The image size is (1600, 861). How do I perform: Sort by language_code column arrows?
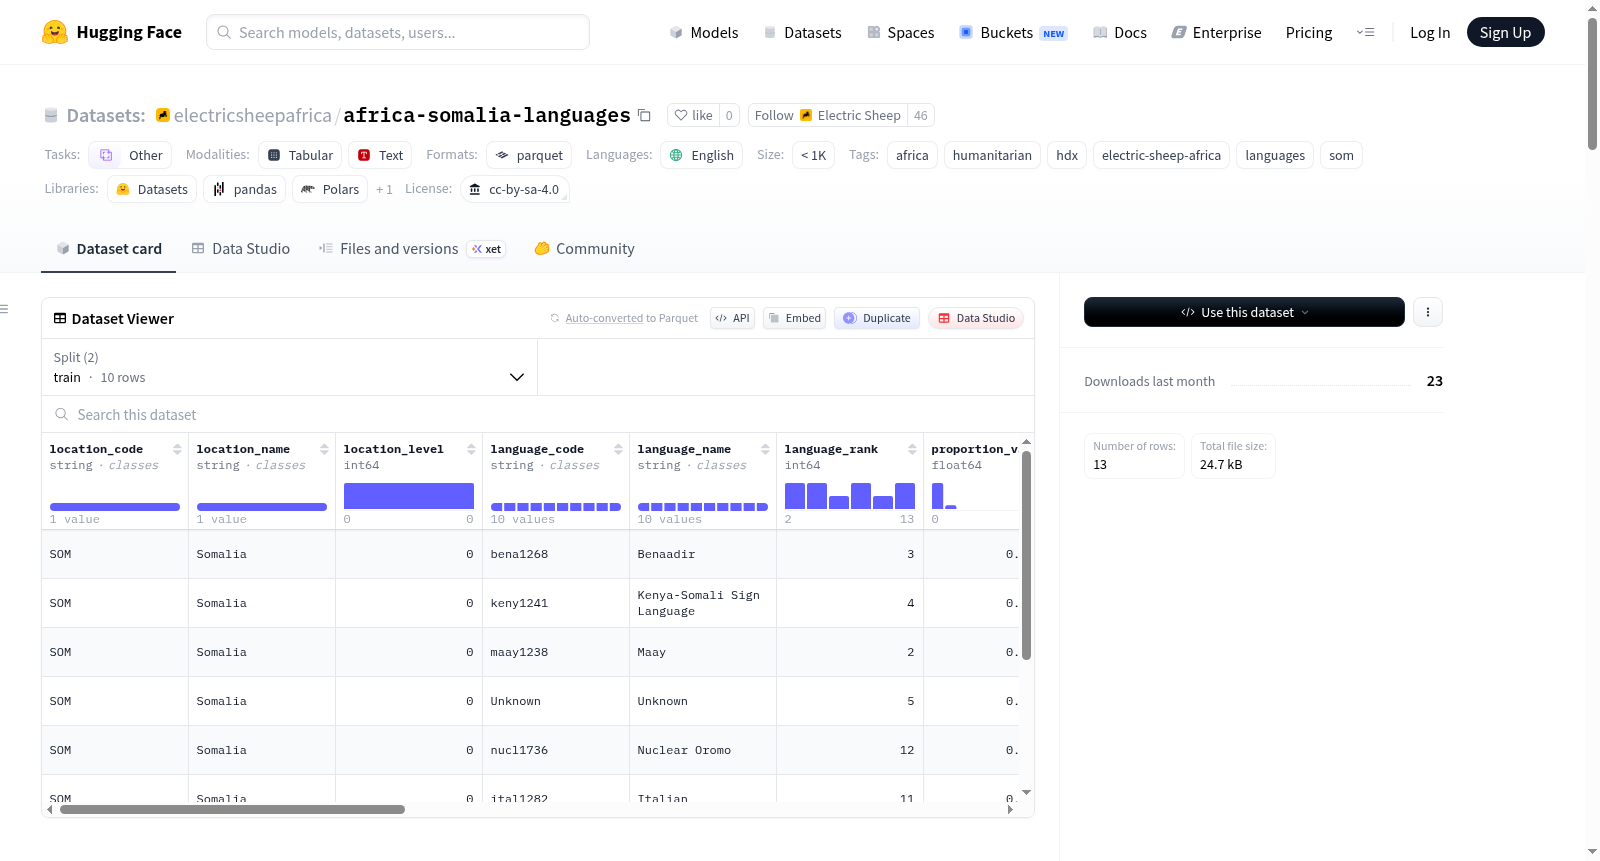(619, 449)
